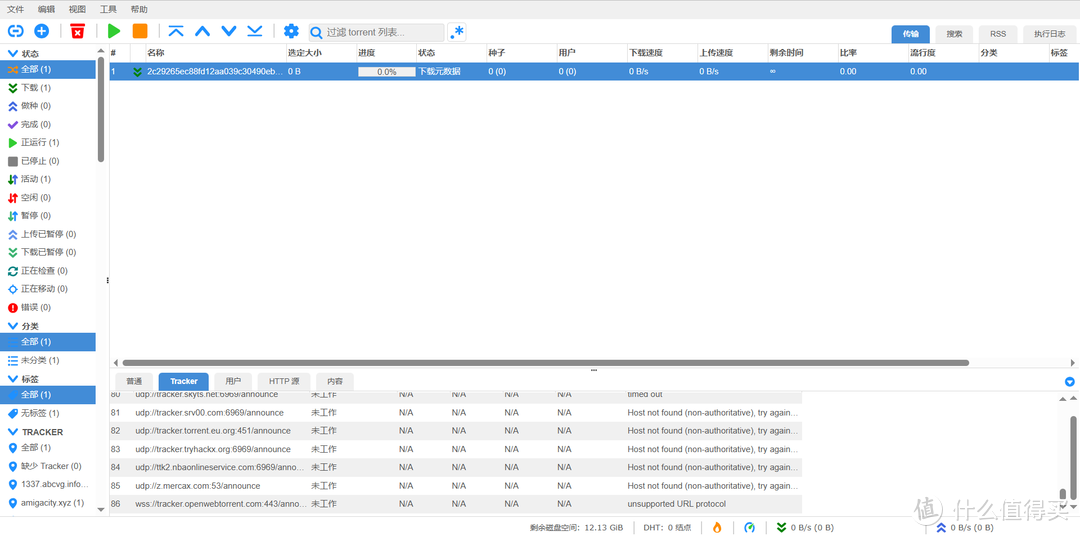Select 无标签 (1) tag filter
The height and width of the screenshot is (536, 1080).
click(48, 413)
